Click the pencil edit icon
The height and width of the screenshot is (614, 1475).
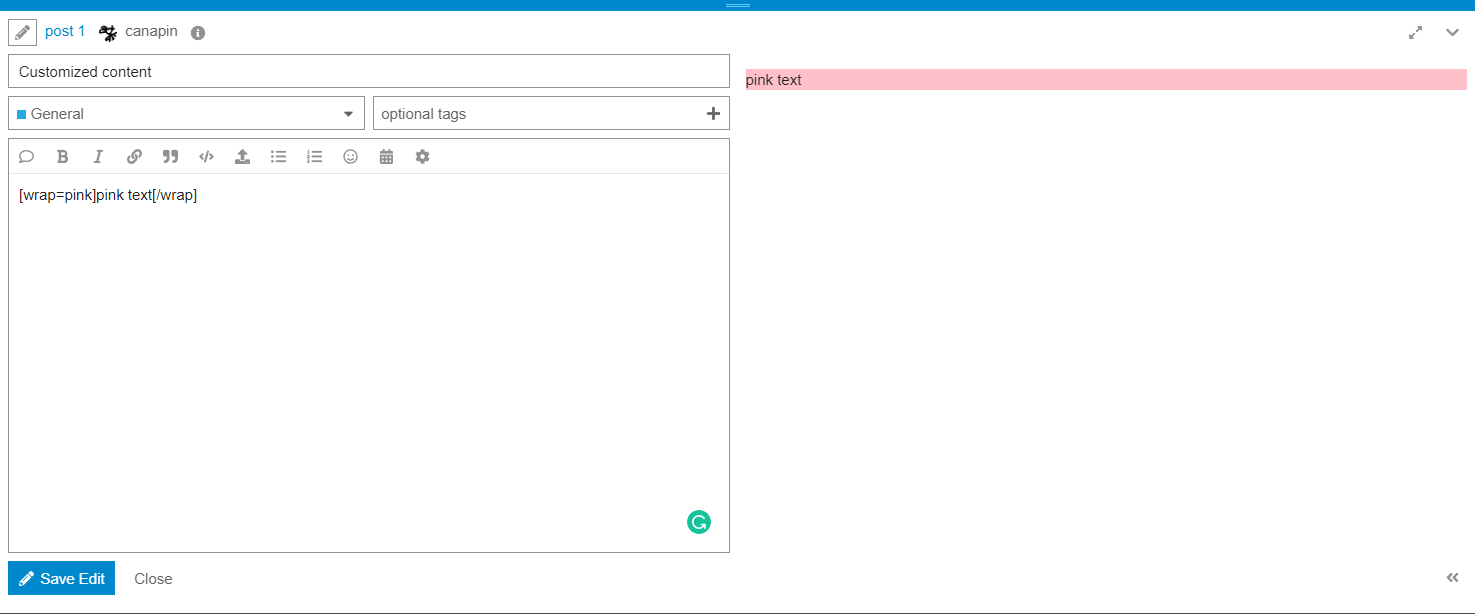[22, 32]
